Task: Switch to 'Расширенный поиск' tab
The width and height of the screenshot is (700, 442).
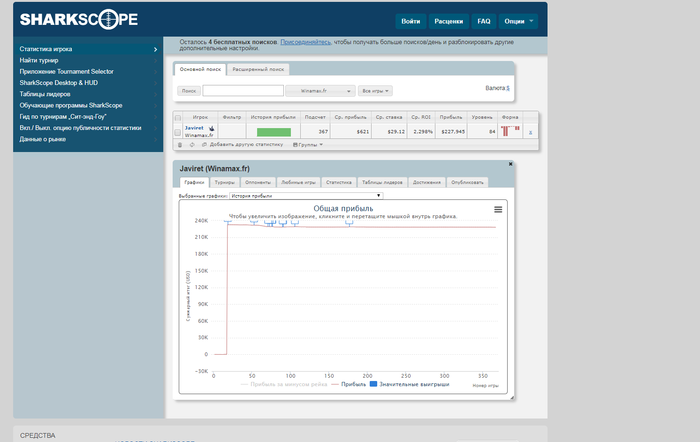Action: (258, 70)
